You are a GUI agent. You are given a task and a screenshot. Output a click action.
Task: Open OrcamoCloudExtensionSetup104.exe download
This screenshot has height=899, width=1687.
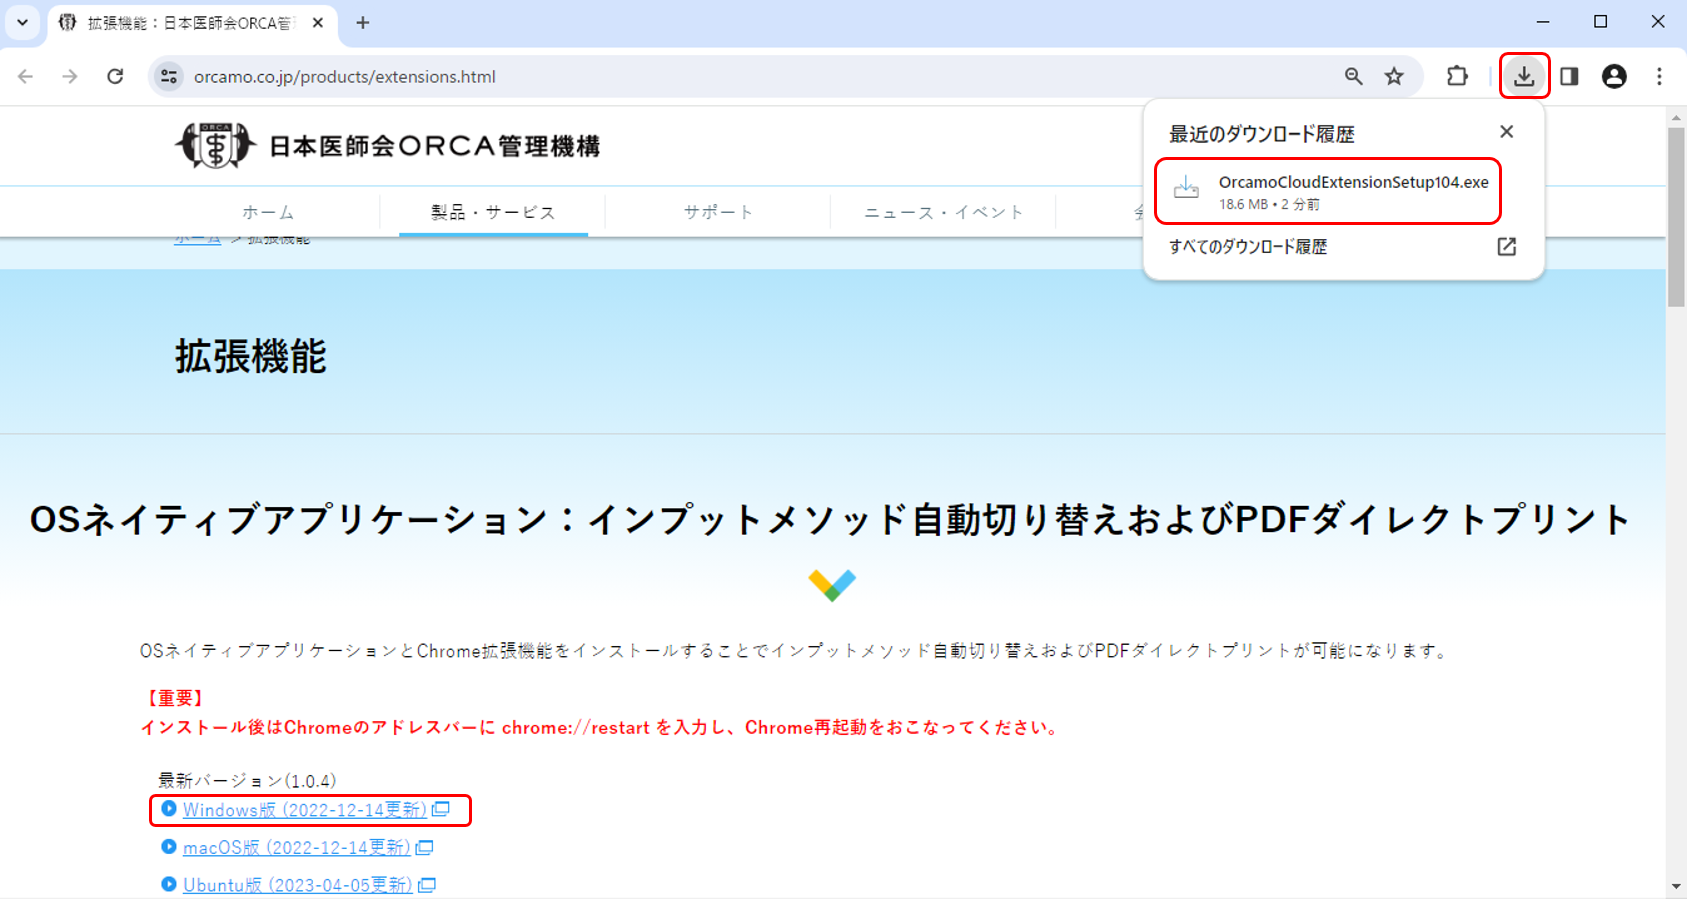click(1328, 191)
